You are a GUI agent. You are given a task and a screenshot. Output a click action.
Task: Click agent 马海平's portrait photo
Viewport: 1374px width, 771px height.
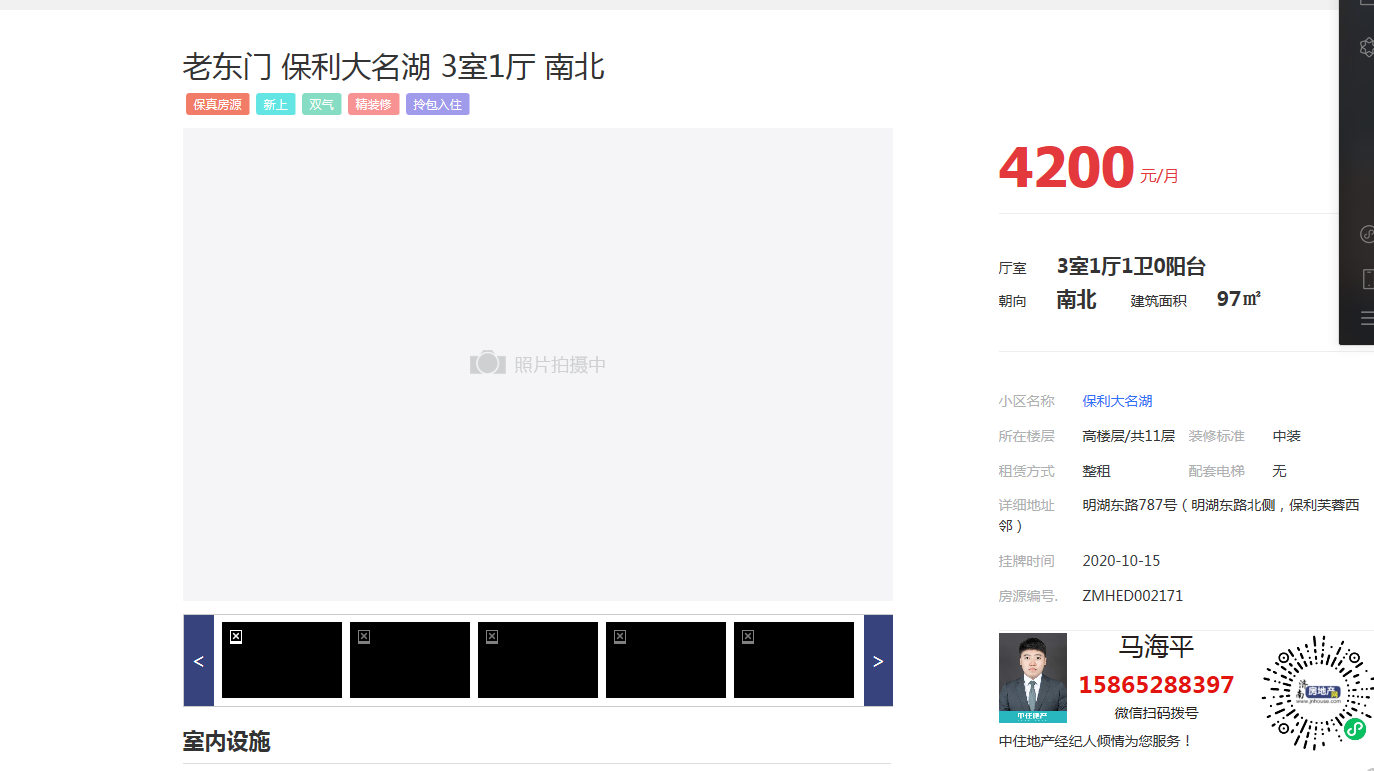[x=1033, y=677]
